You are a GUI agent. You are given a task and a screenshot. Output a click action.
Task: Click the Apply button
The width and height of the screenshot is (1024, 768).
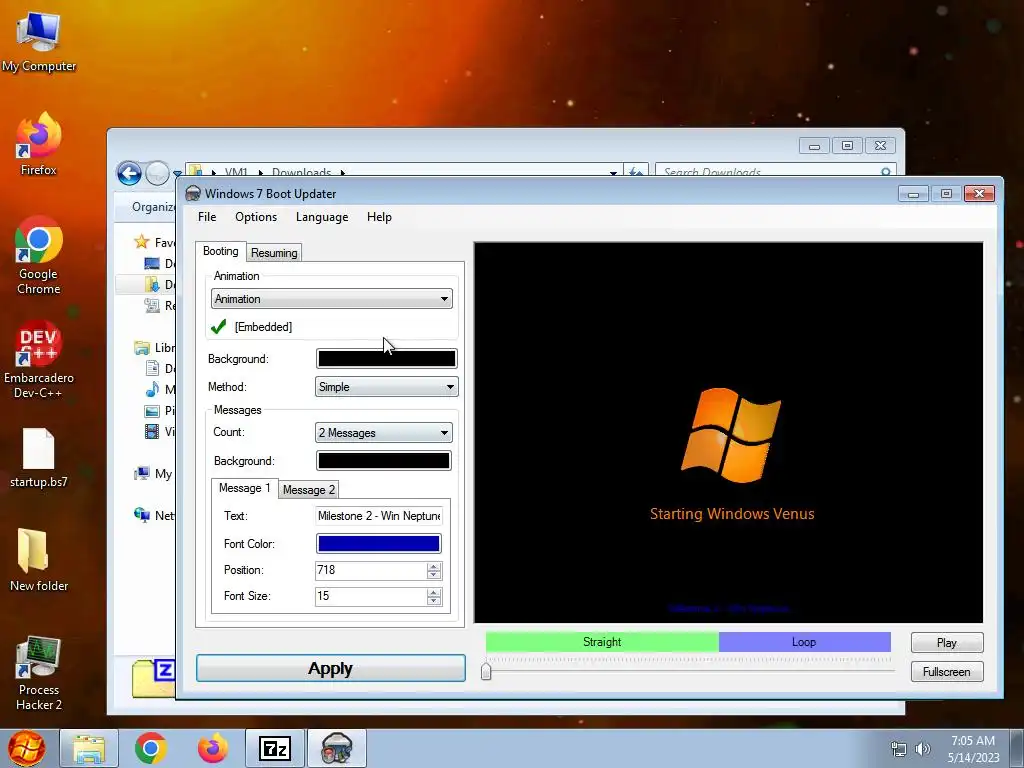330,668
